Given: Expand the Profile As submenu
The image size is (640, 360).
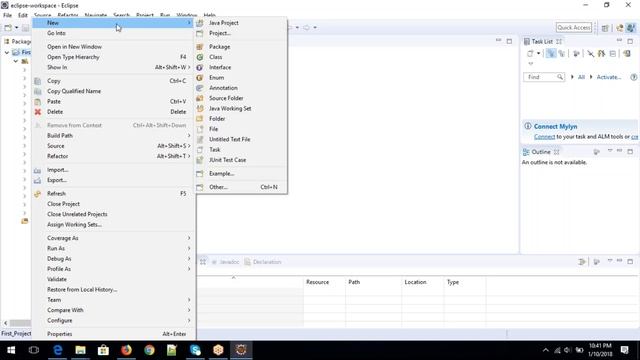Looking at the screenshot, I should tap(113, 269).
